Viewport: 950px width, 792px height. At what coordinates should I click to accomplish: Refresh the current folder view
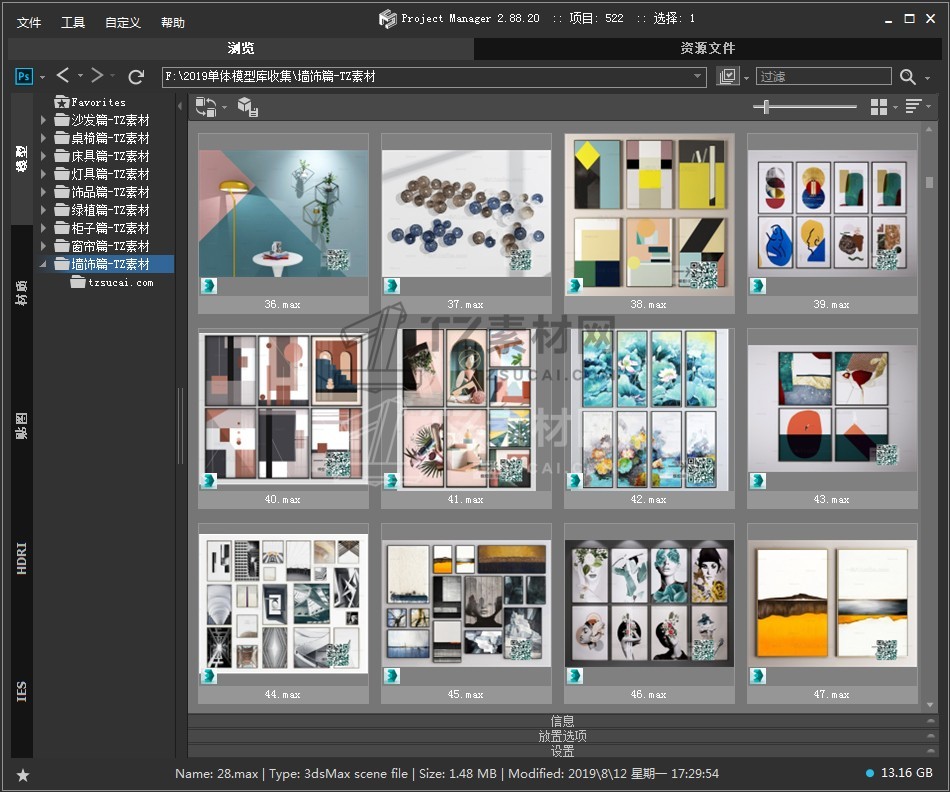pos(136,76)
